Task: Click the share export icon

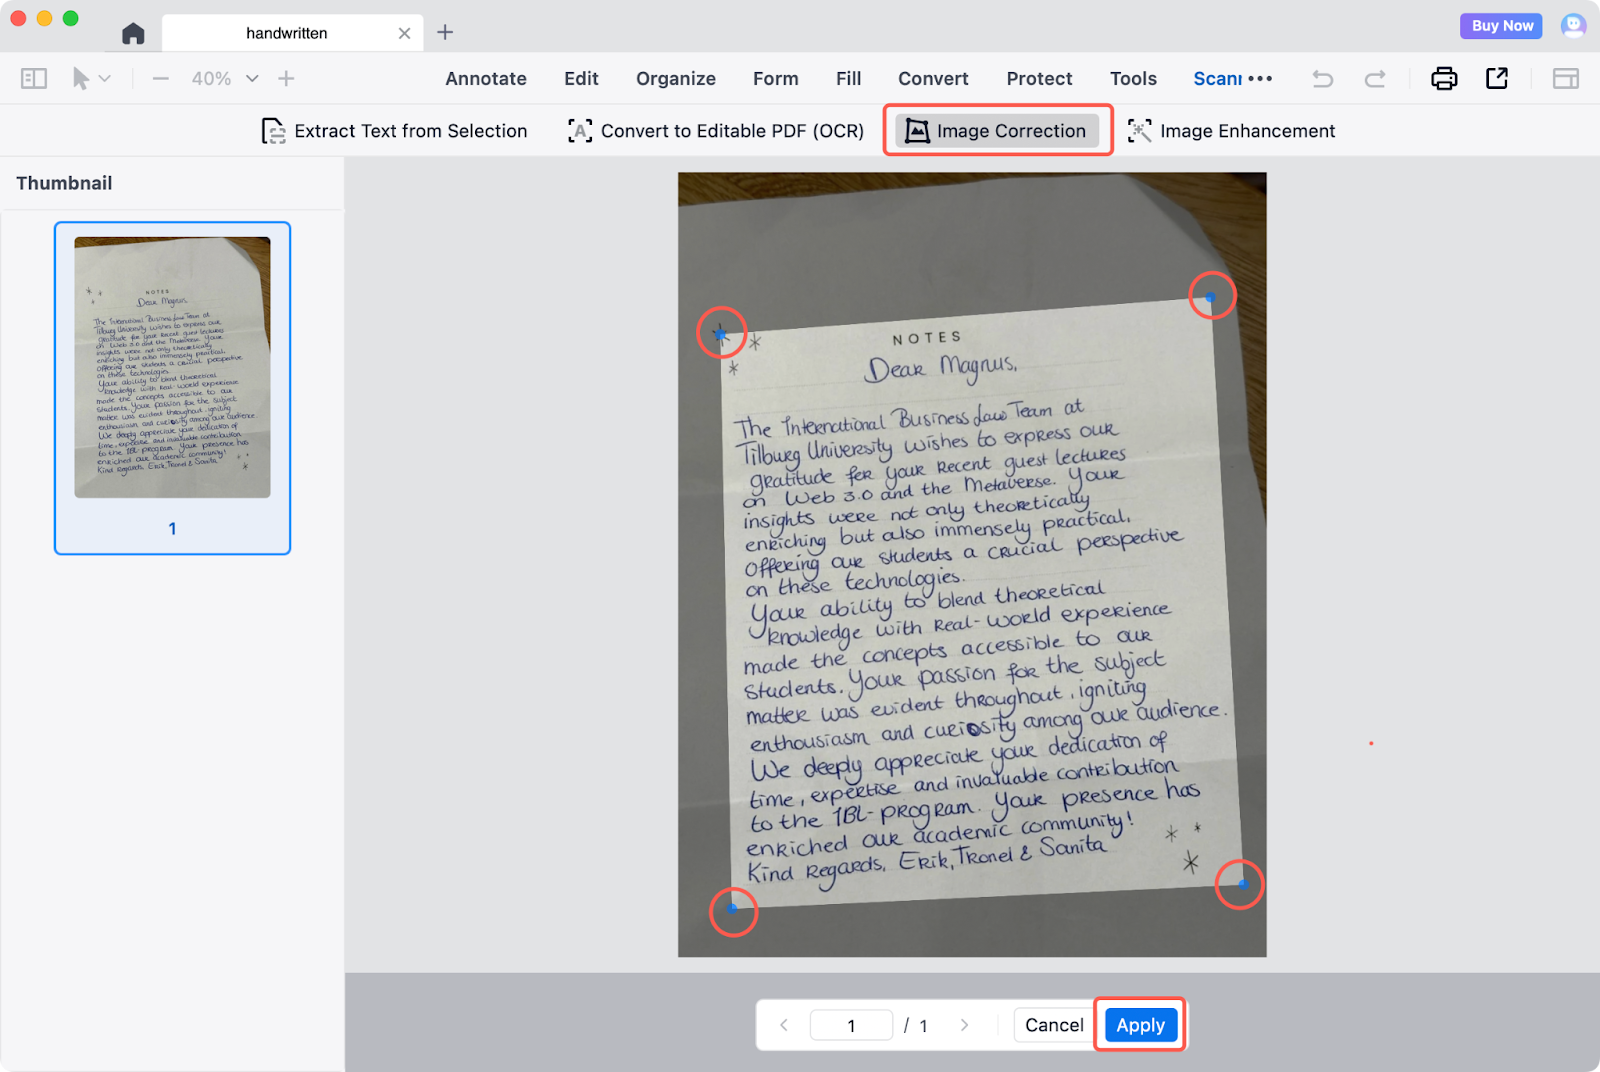Action: tap(1496, 78)
